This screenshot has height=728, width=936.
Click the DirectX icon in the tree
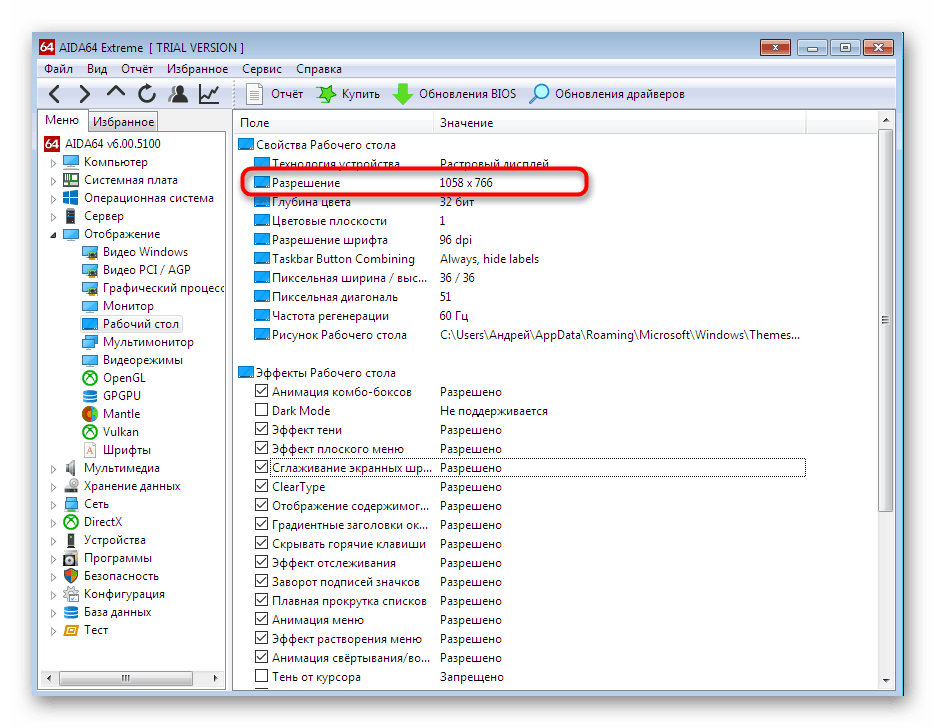click(x=70, y=522)
